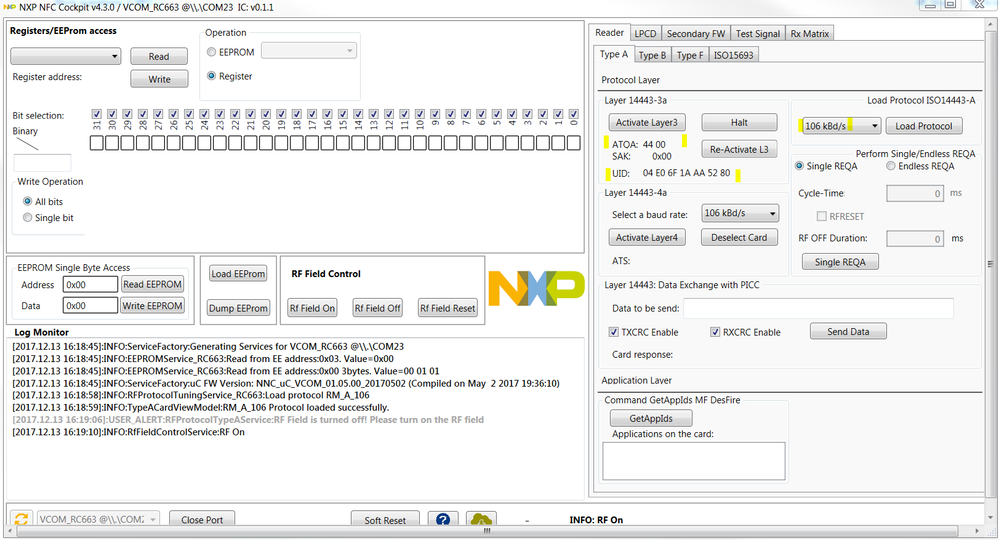Click the orange refresh ports icon
This screenshot has width=999, height=540.
(x=21, y=519)
